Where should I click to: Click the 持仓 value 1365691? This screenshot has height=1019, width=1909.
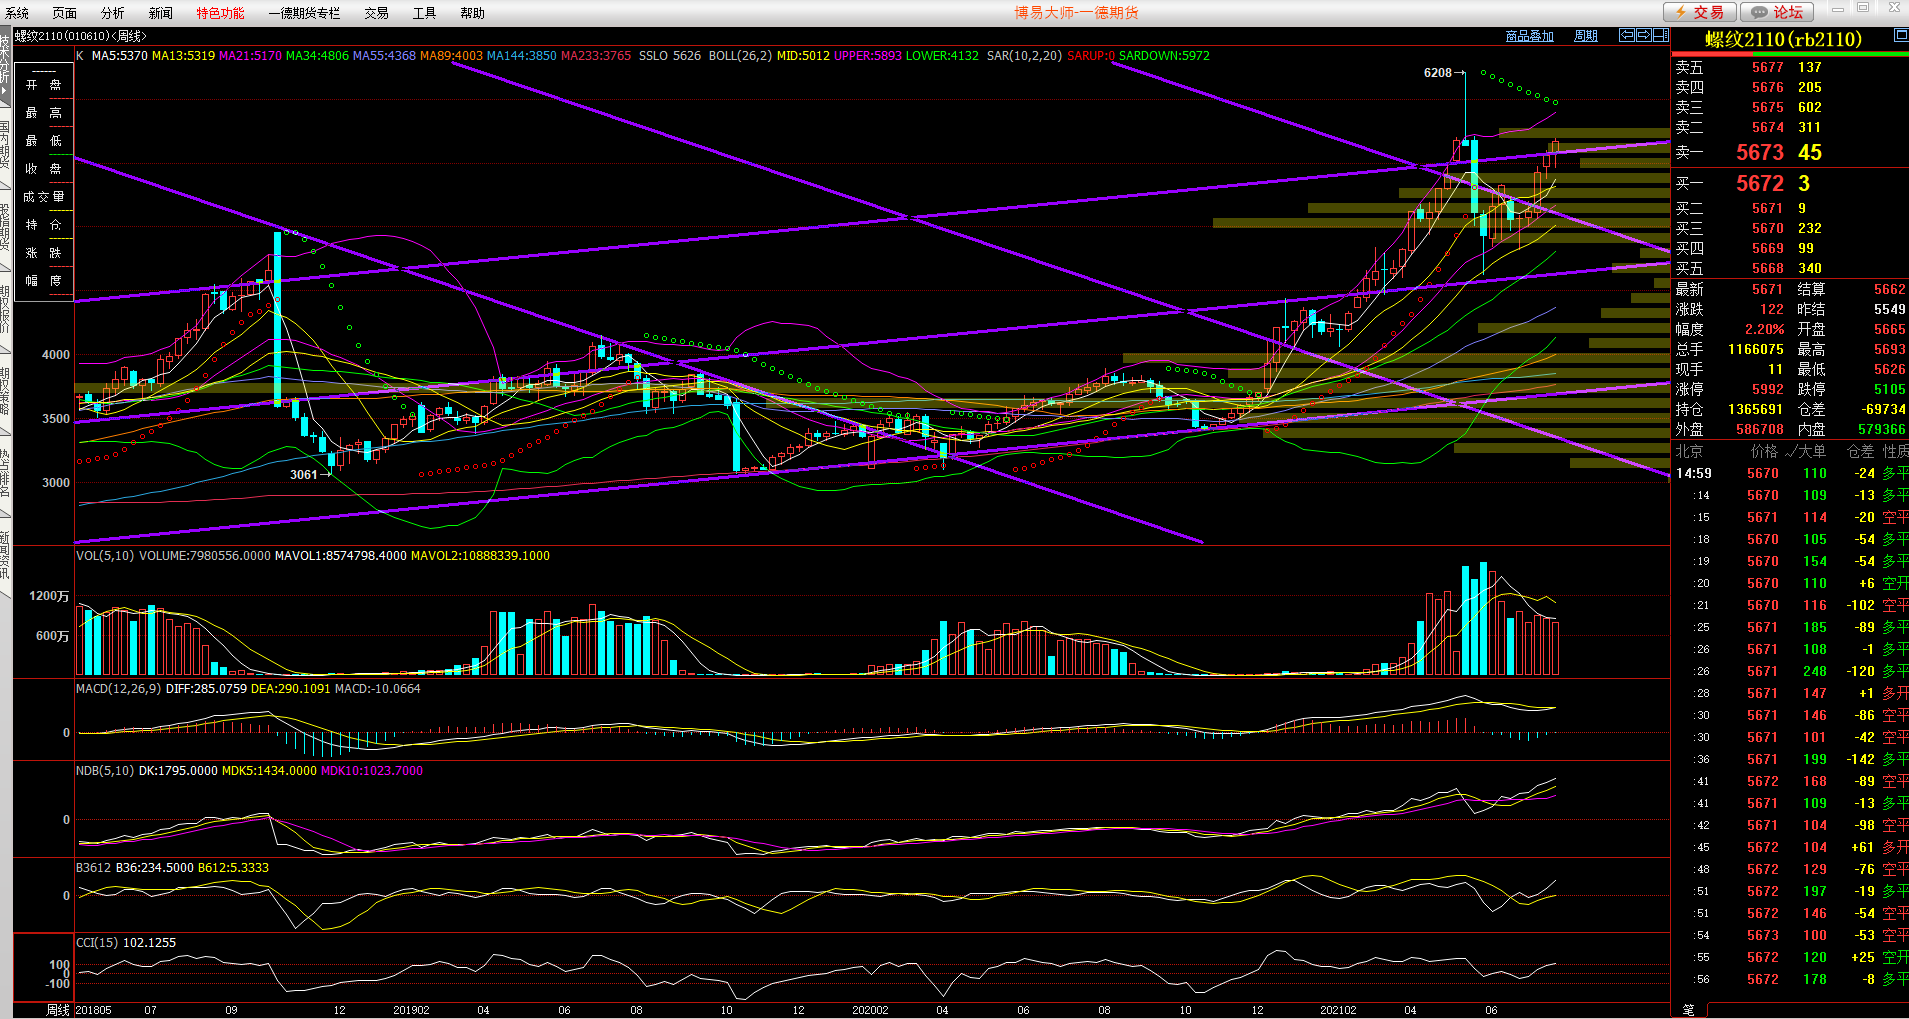pyautogui.click(x=1755, y=409)
